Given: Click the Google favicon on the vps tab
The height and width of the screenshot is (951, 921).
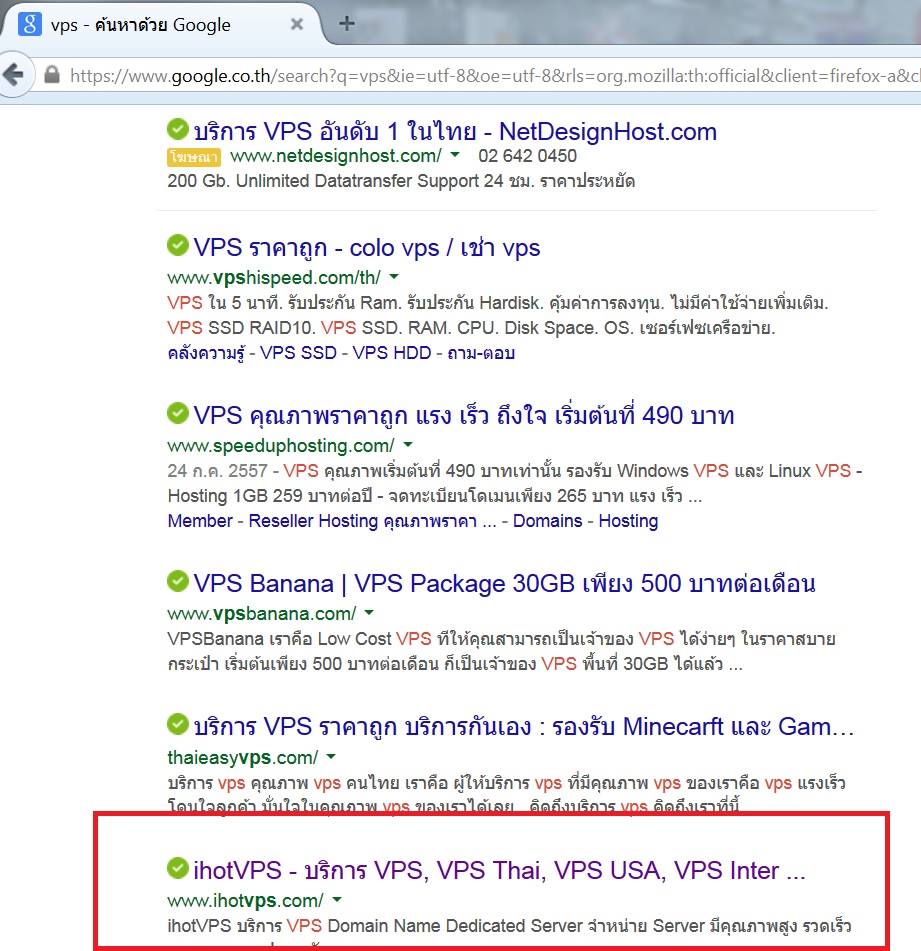Looking at the screenshot, I should click(30, 24).
